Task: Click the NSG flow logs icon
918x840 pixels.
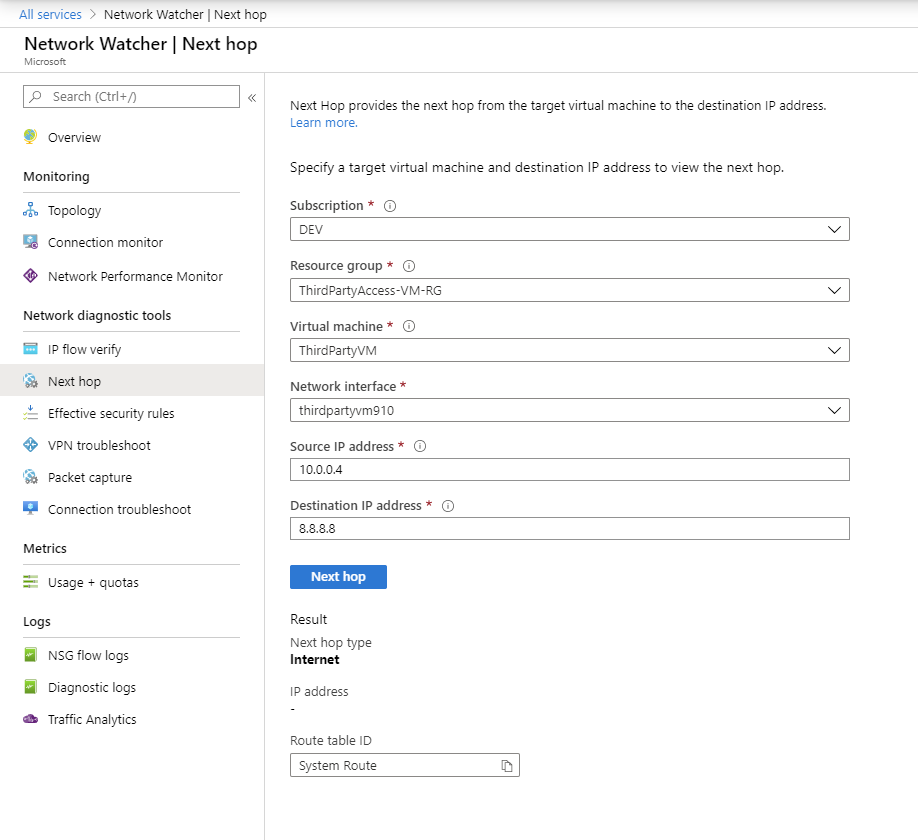Action: click(30, 655)
